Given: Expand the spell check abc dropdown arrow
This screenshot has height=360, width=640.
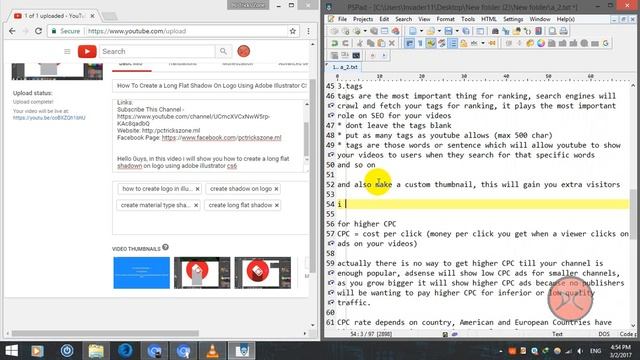Looking at the screenshot, I should [x=483, y=43].
